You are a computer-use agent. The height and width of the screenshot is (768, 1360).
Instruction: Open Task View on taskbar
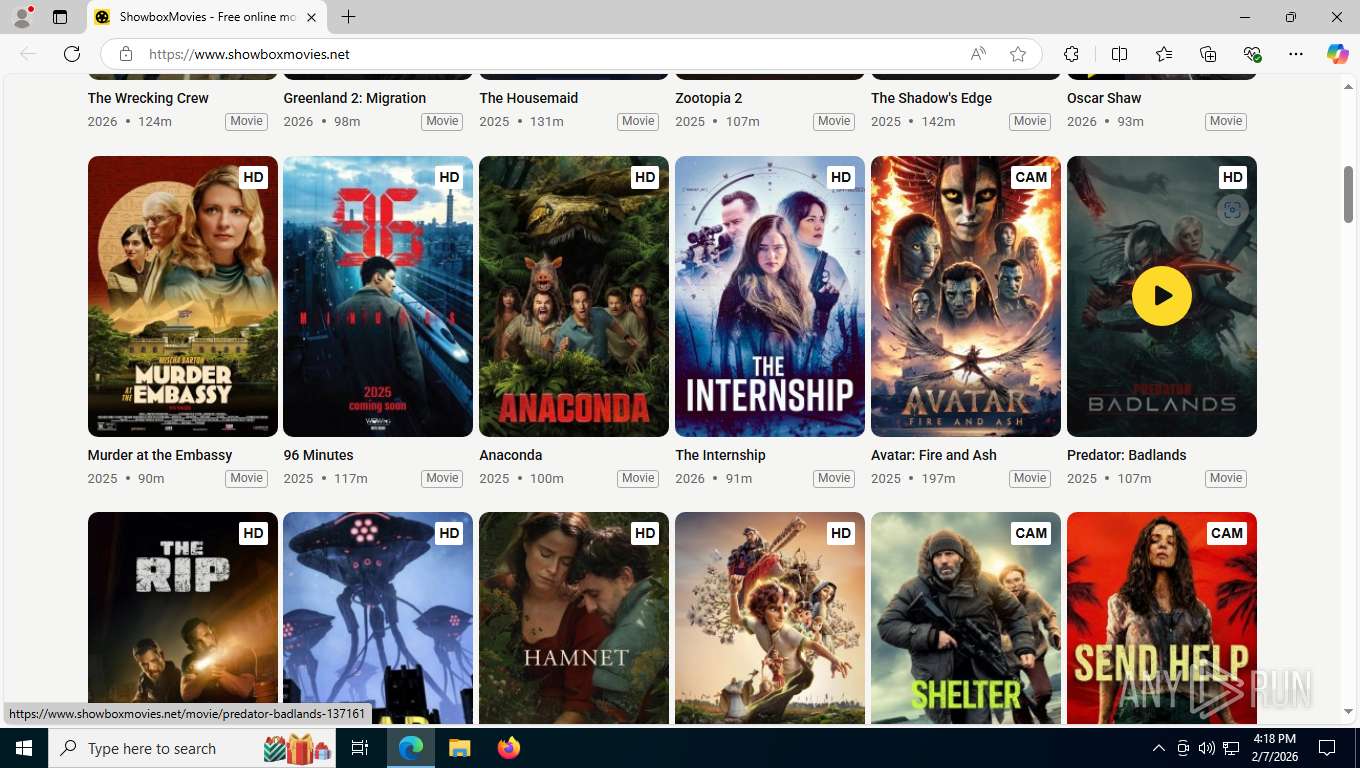click(x=360, y=748)
